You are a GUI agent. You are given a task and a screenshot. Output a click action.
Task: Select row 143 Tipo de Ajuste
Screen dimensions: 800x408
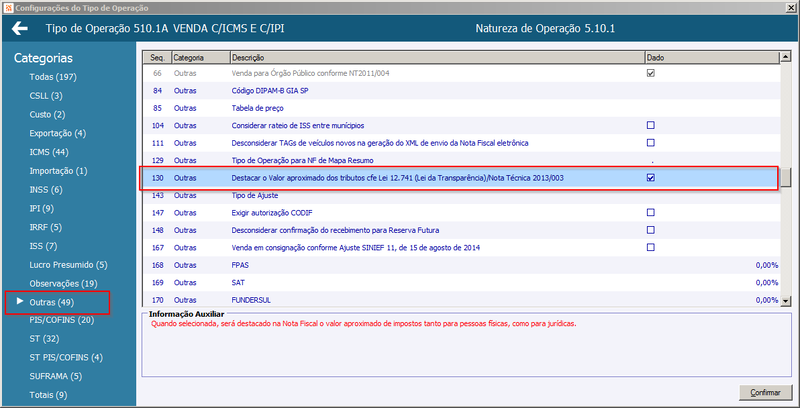click(x=461, y=195)
